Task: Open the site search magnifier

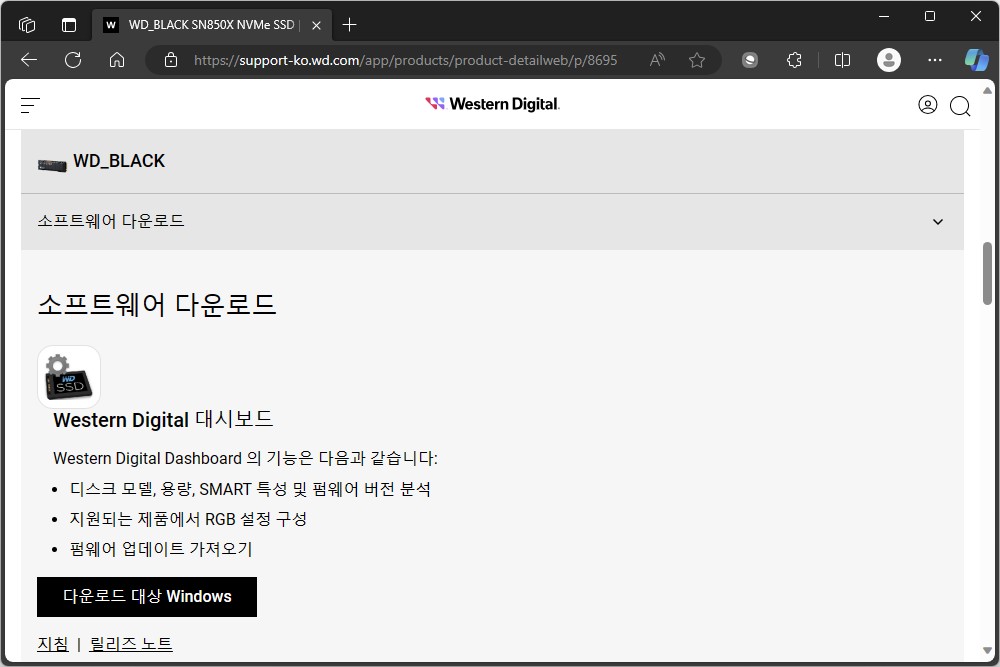Action: click(960, 106)
